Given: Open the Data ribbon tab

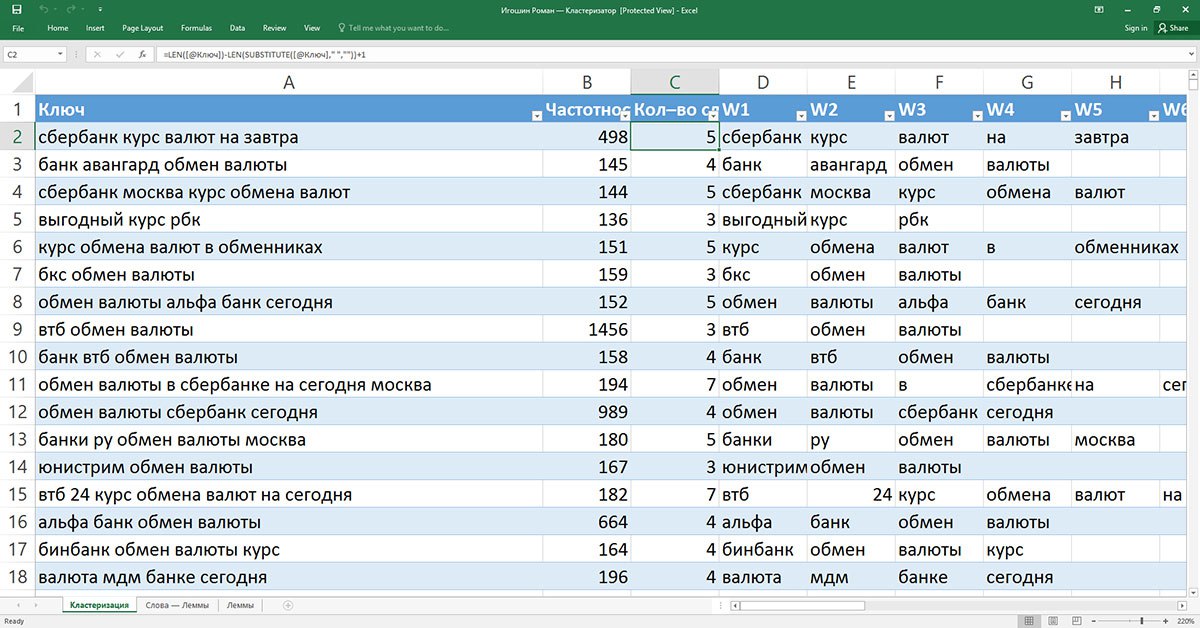Looking at the screenshot, I should [x=237, y=28].
